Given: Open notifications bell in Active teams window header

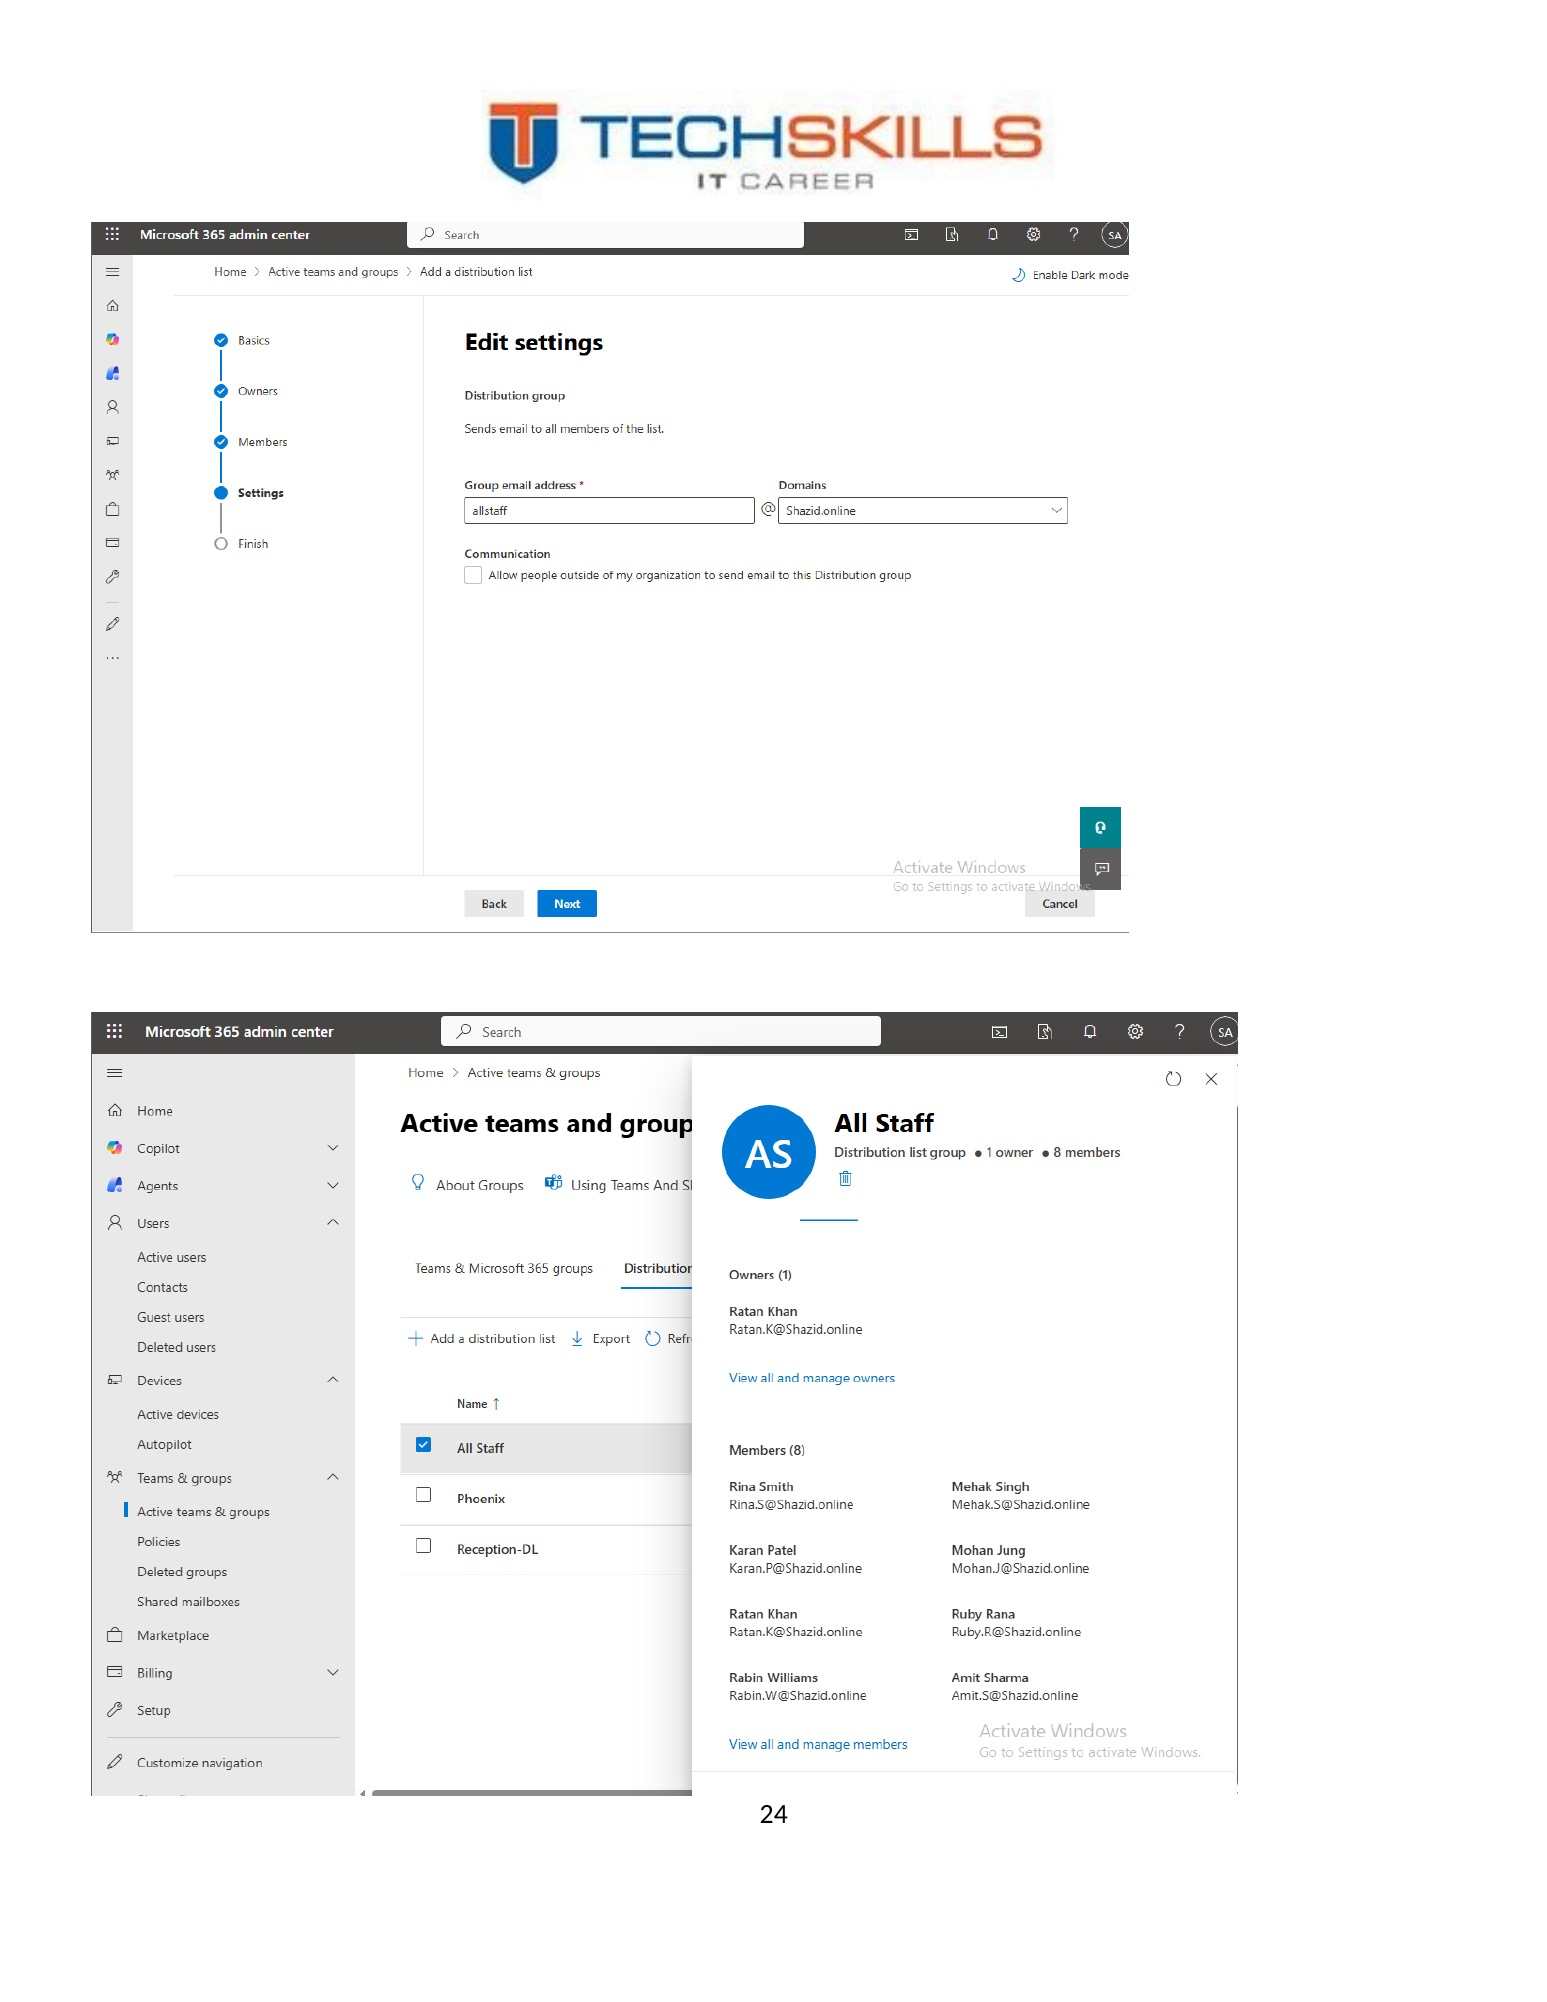Looking at the screenshot, I should (1089, 1032).
